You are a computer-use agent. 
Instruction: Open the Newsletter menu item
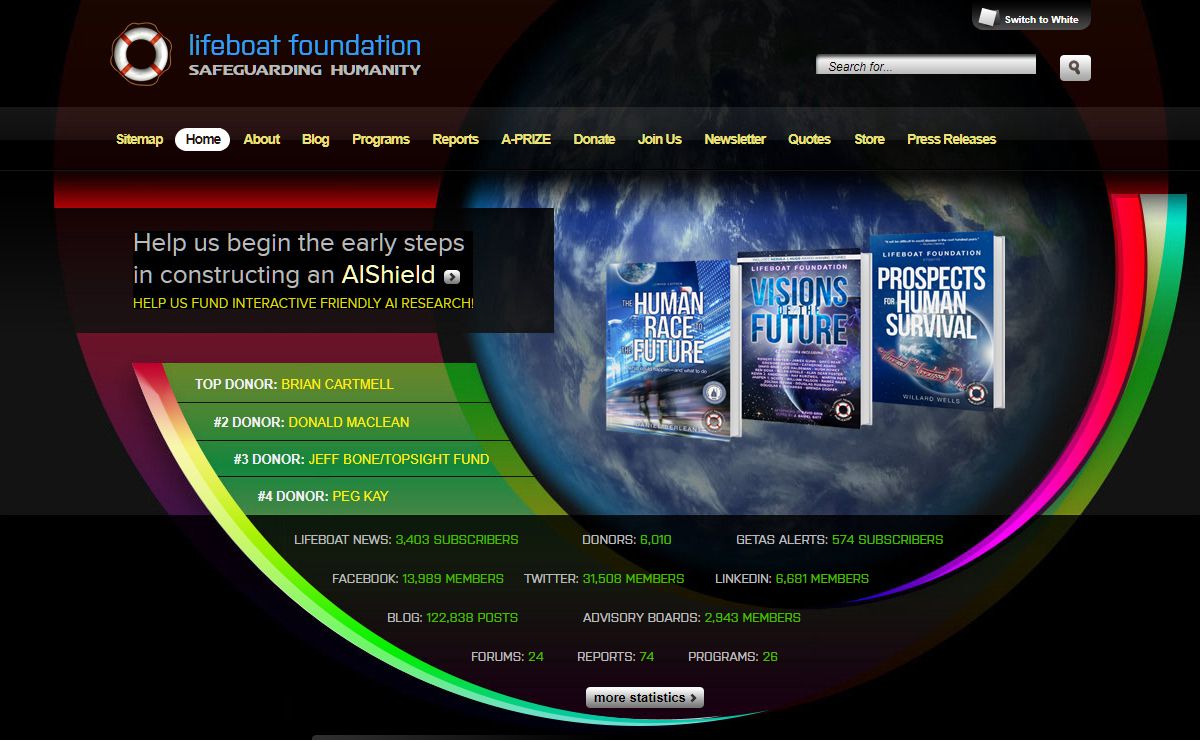735,139
